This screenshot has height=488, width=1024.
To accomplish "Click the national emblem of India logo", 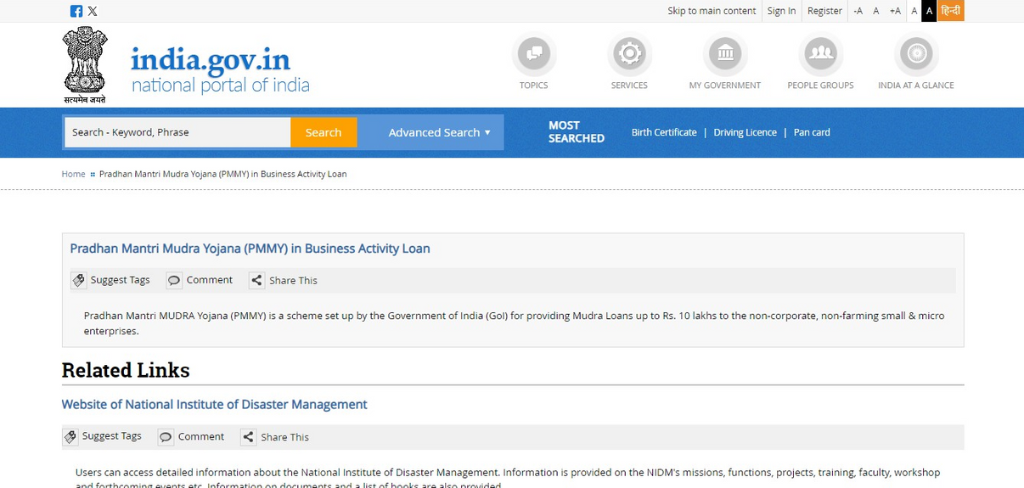I will pyautogui.click(x=85, y=65).
